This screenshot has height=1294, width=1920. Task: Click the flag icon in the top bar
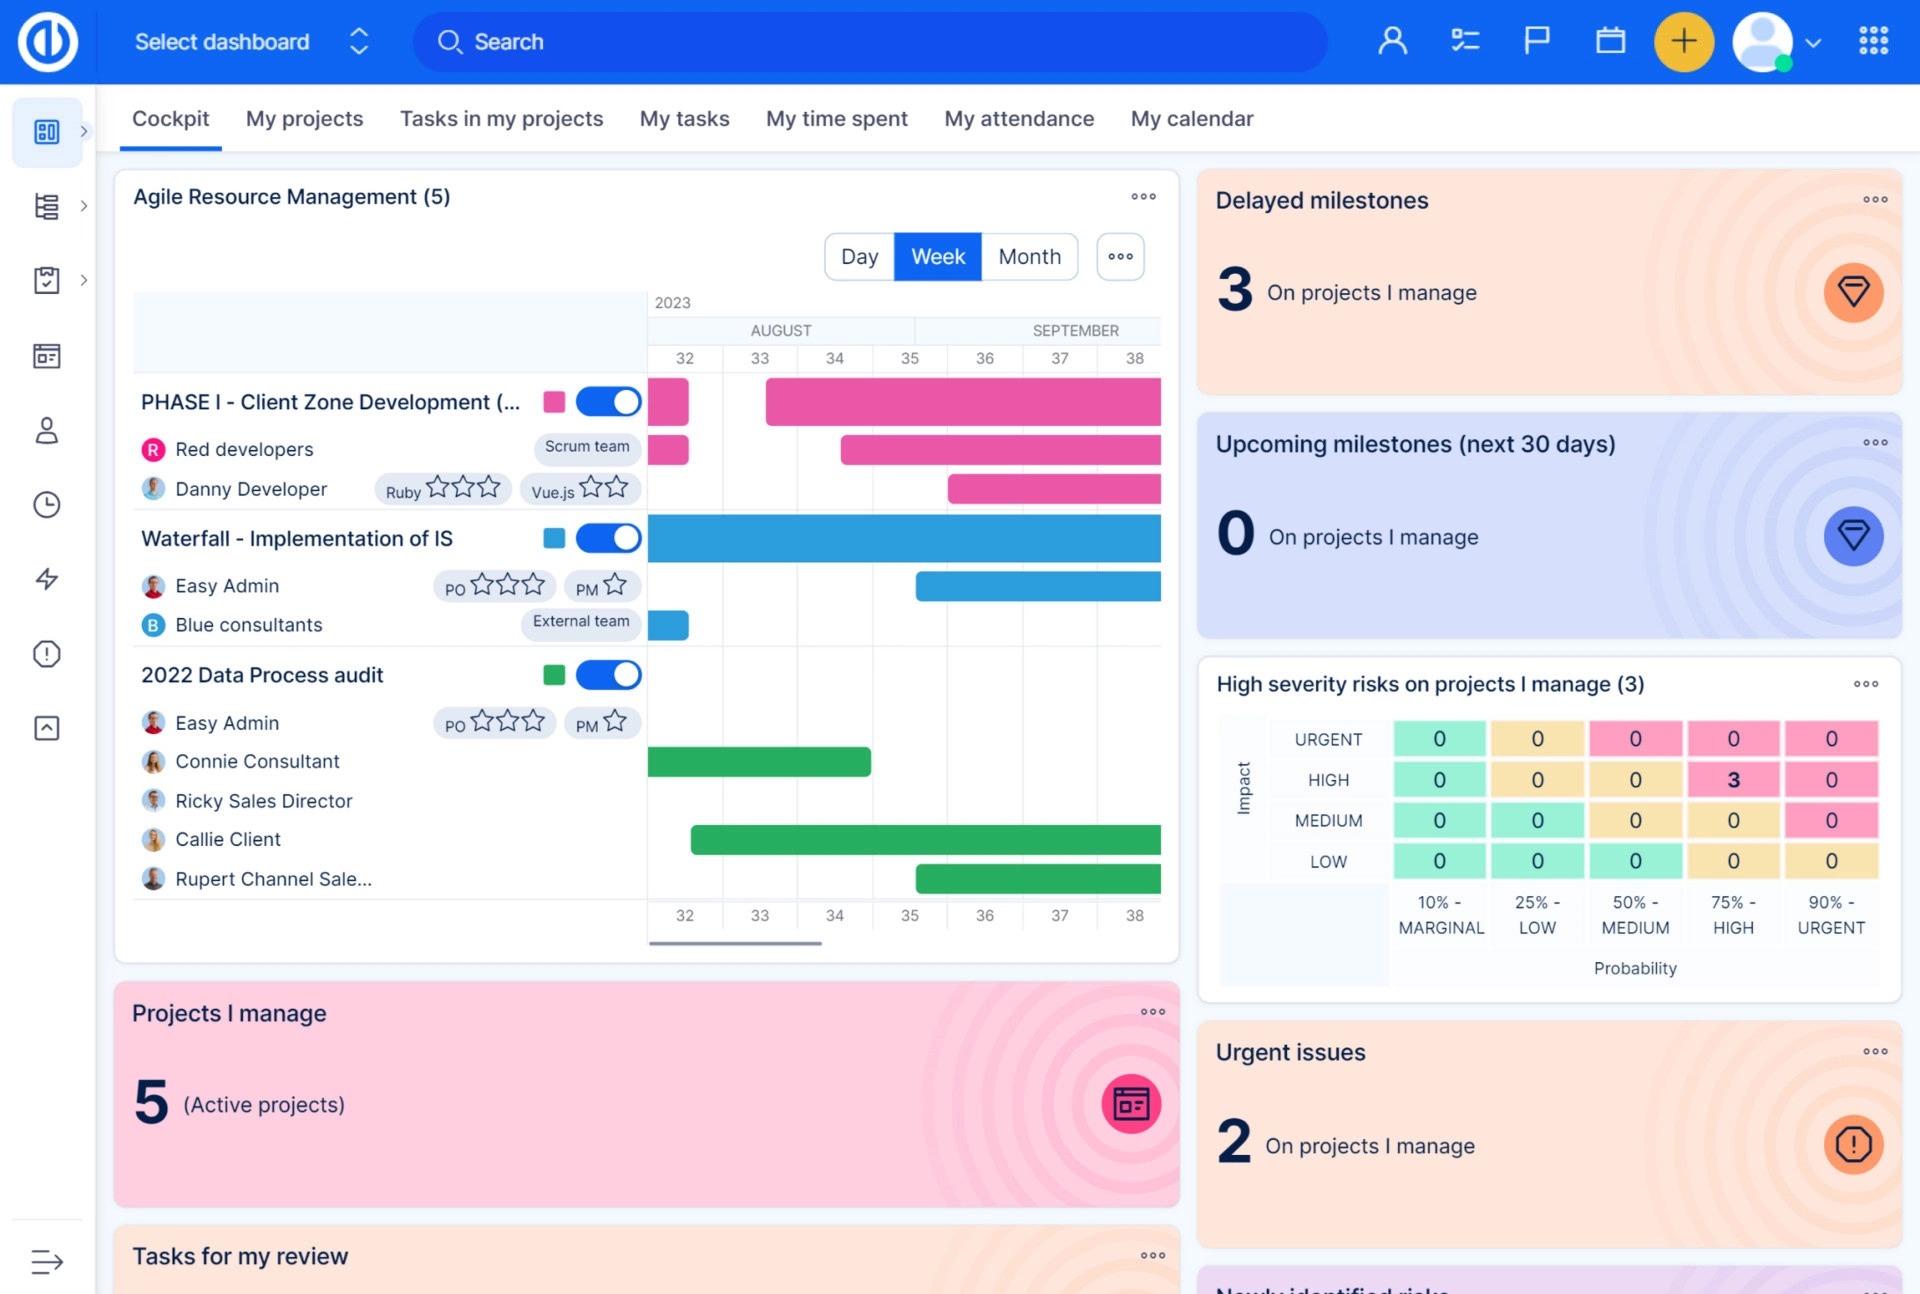[x=1537, y=41]
